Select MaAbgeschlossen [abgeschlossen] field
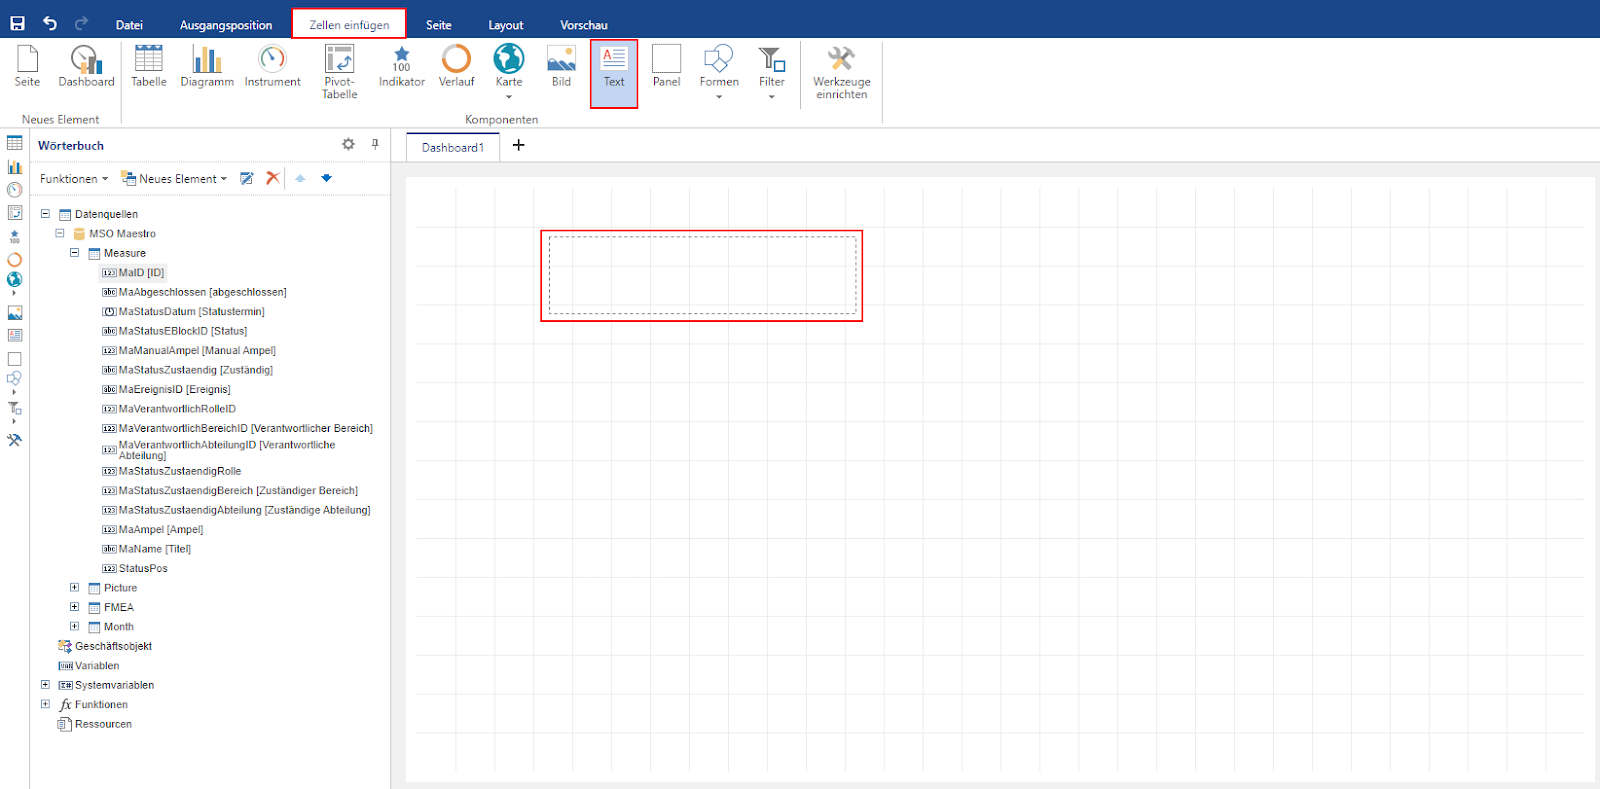The image size is (1600, 789). (194, 292)
